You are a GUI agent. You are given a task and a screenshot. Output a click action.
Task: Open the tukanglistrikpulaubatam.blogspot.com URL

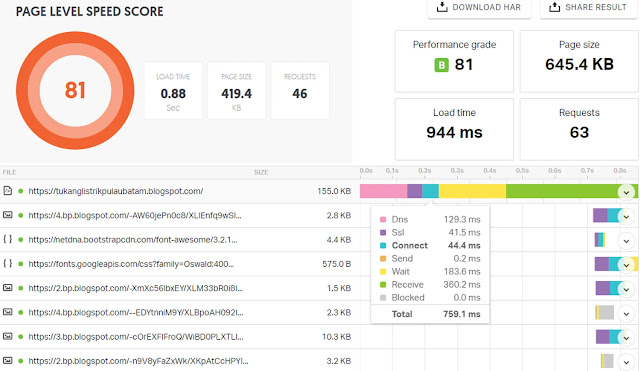(116, 191)
